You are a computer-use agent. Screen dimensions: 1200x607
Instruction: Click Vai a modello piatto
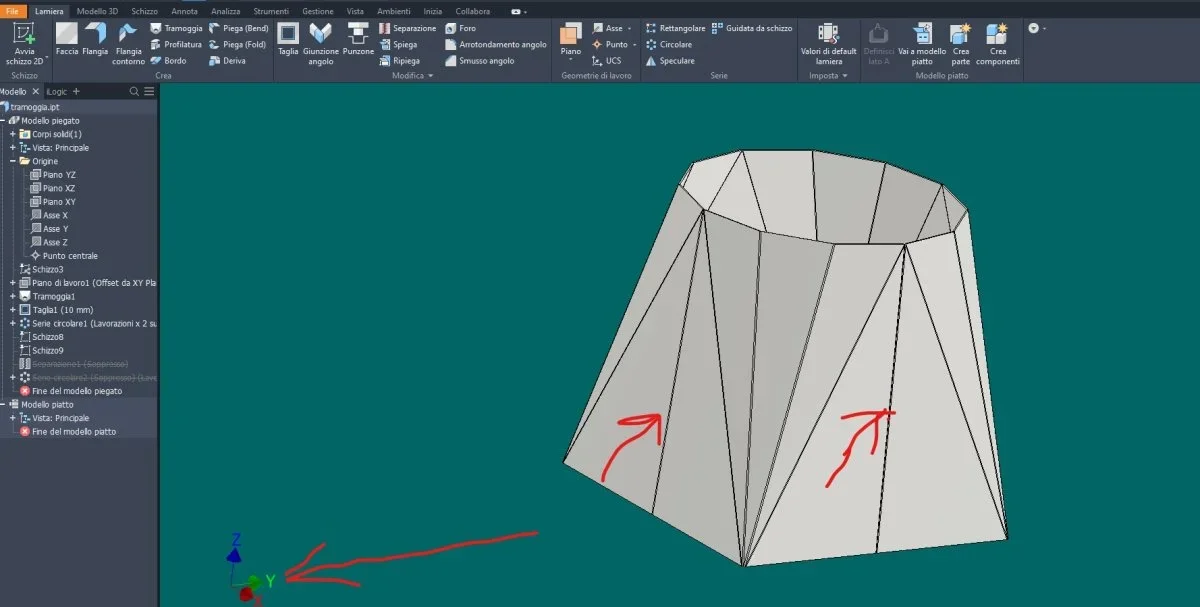(x=921, y=44)
